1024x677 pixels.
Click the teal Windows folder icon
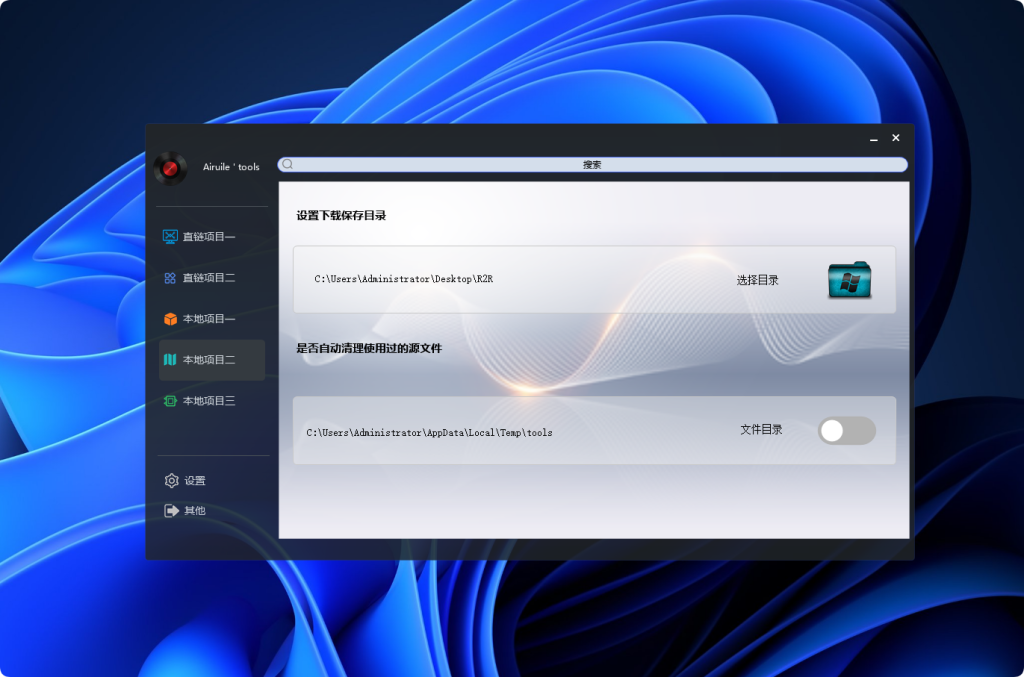(x=850, y=280)
